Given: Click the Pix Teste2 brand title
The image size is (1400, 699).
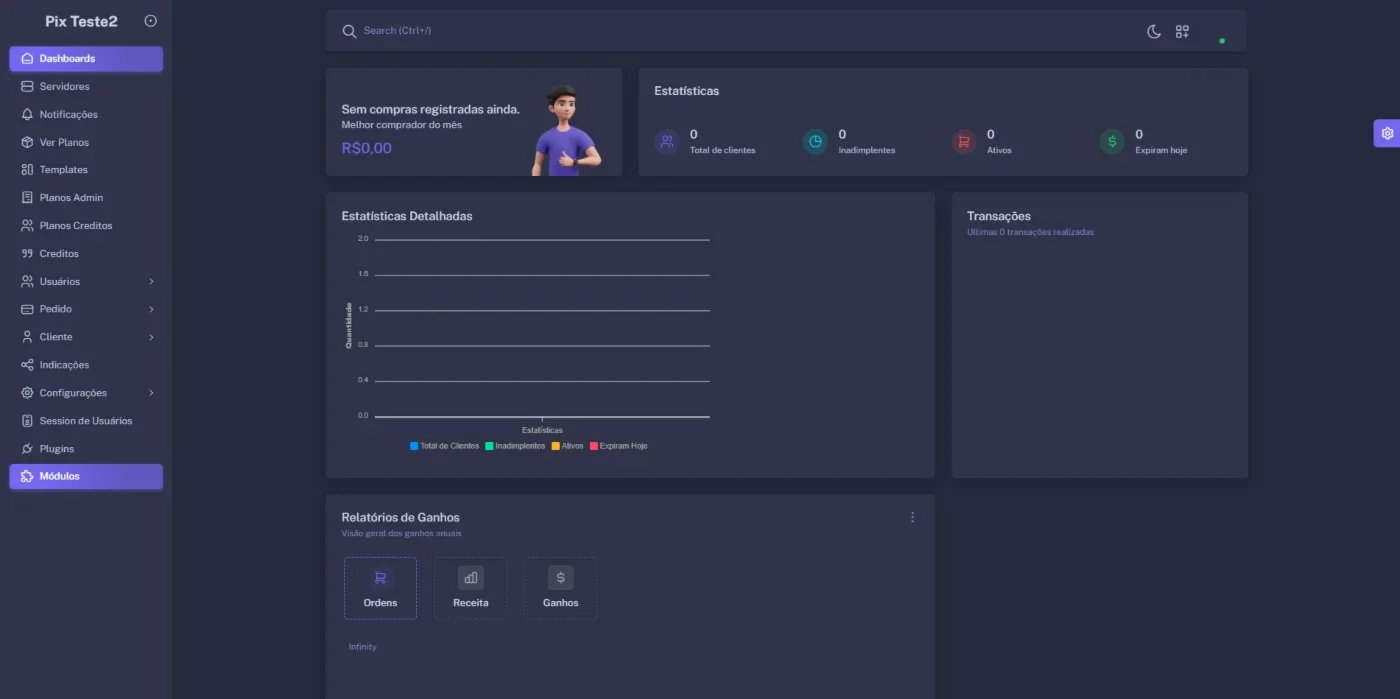Looking at the screenshot, I should click(x=81, y=21).
